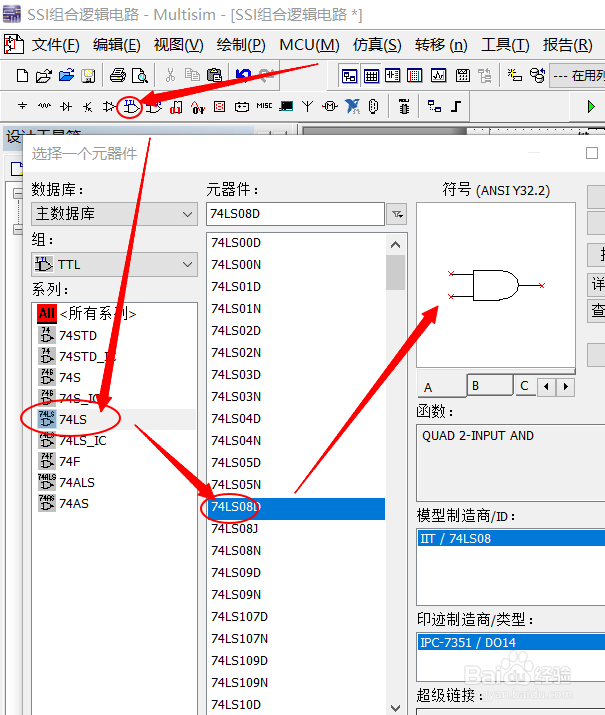The height and width of the screenshot is (715, 605).
Task: Toggle the spreadsheet view icon
Action: [371, 76]
